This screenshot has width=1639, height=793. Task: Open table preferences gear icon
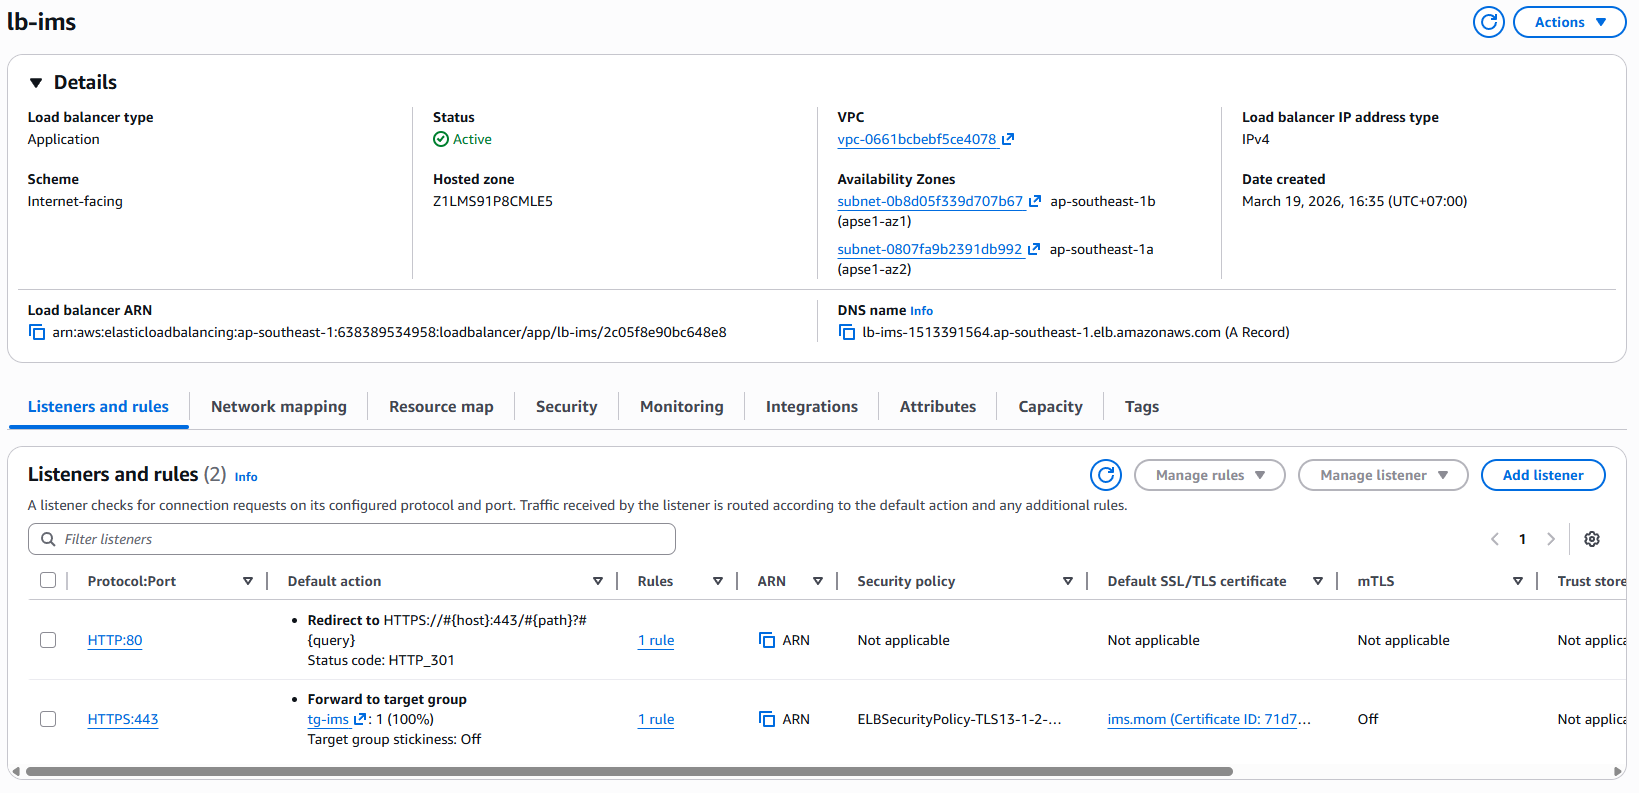pos(1592,539)
